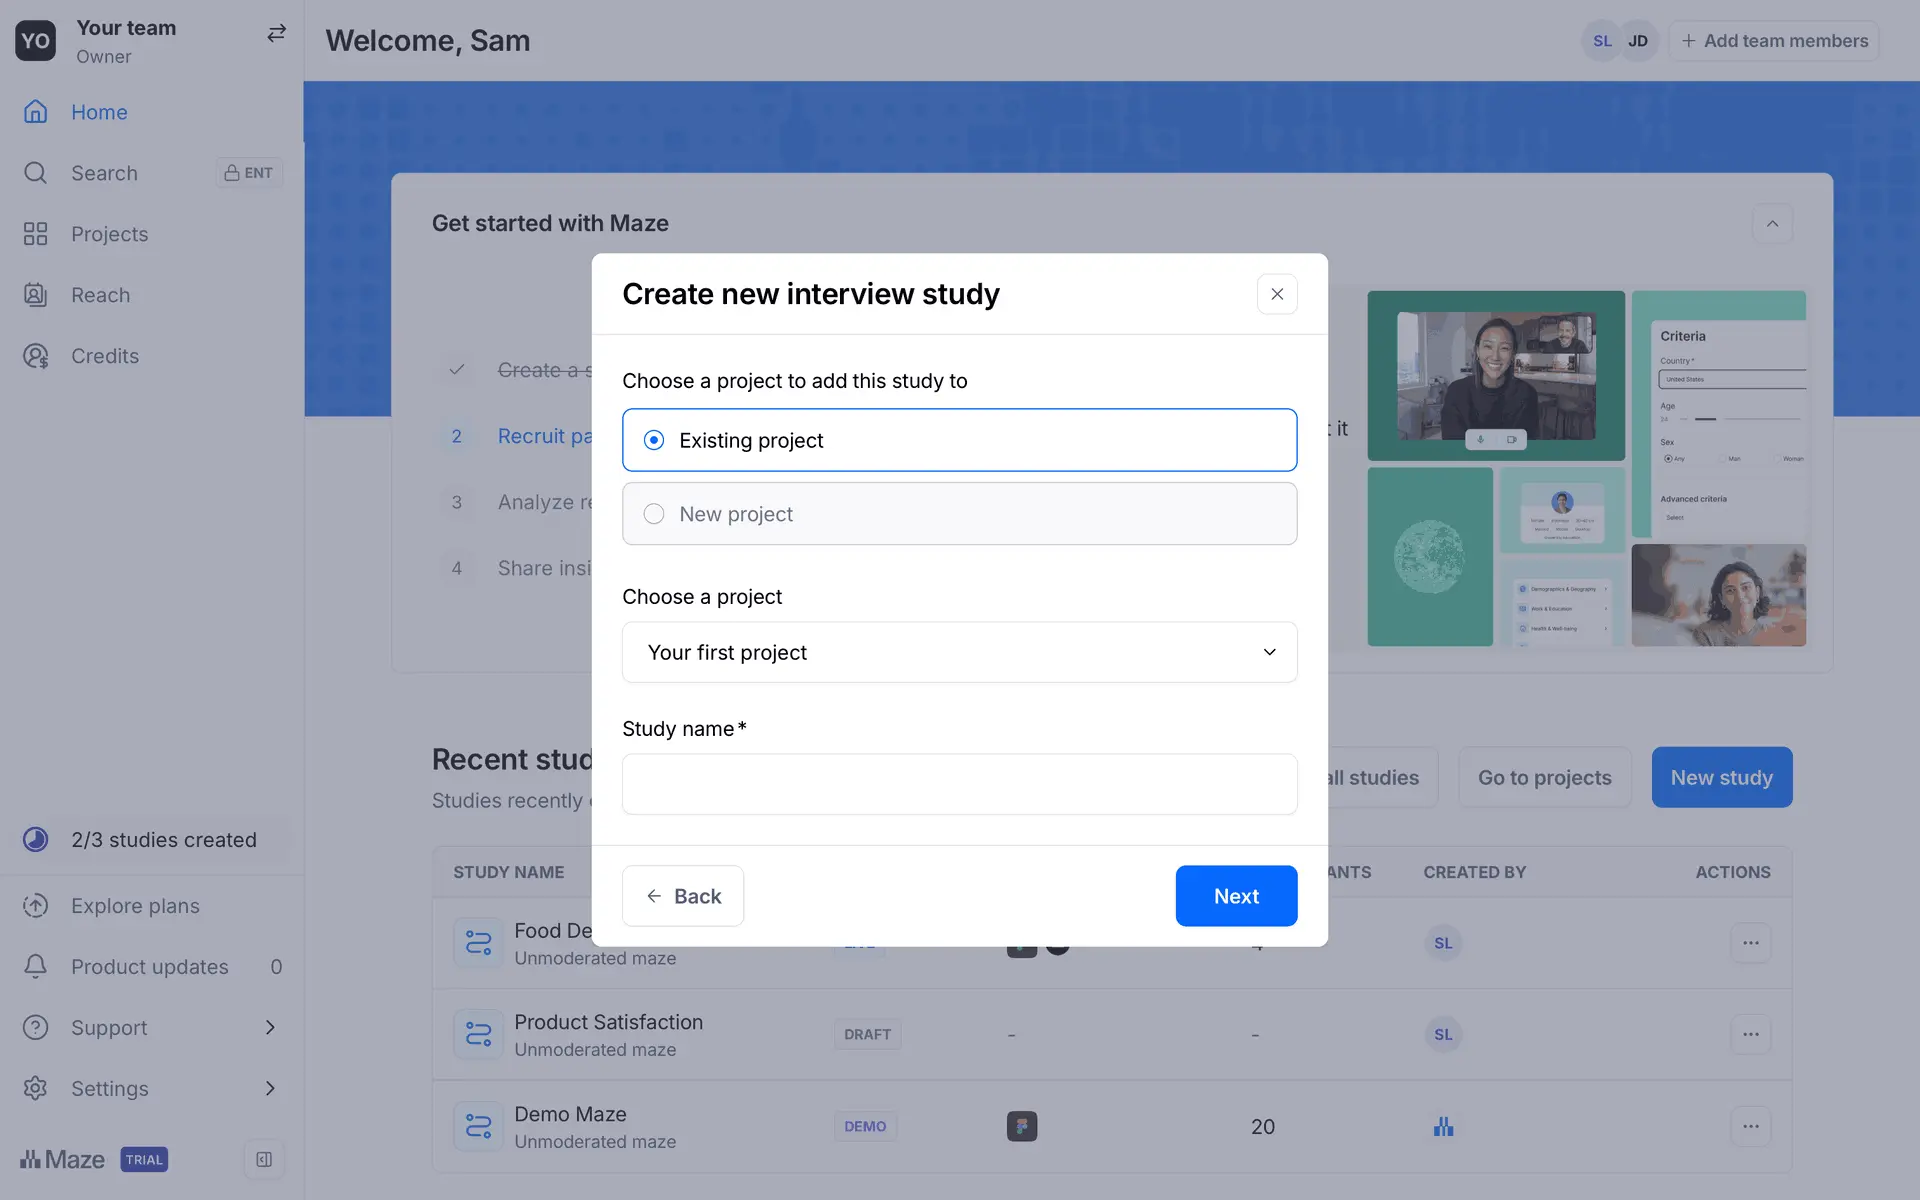Select the New project radio option
Image resolution: width=1920 pixels, height=1200 pixels.
tap(654, 514)
